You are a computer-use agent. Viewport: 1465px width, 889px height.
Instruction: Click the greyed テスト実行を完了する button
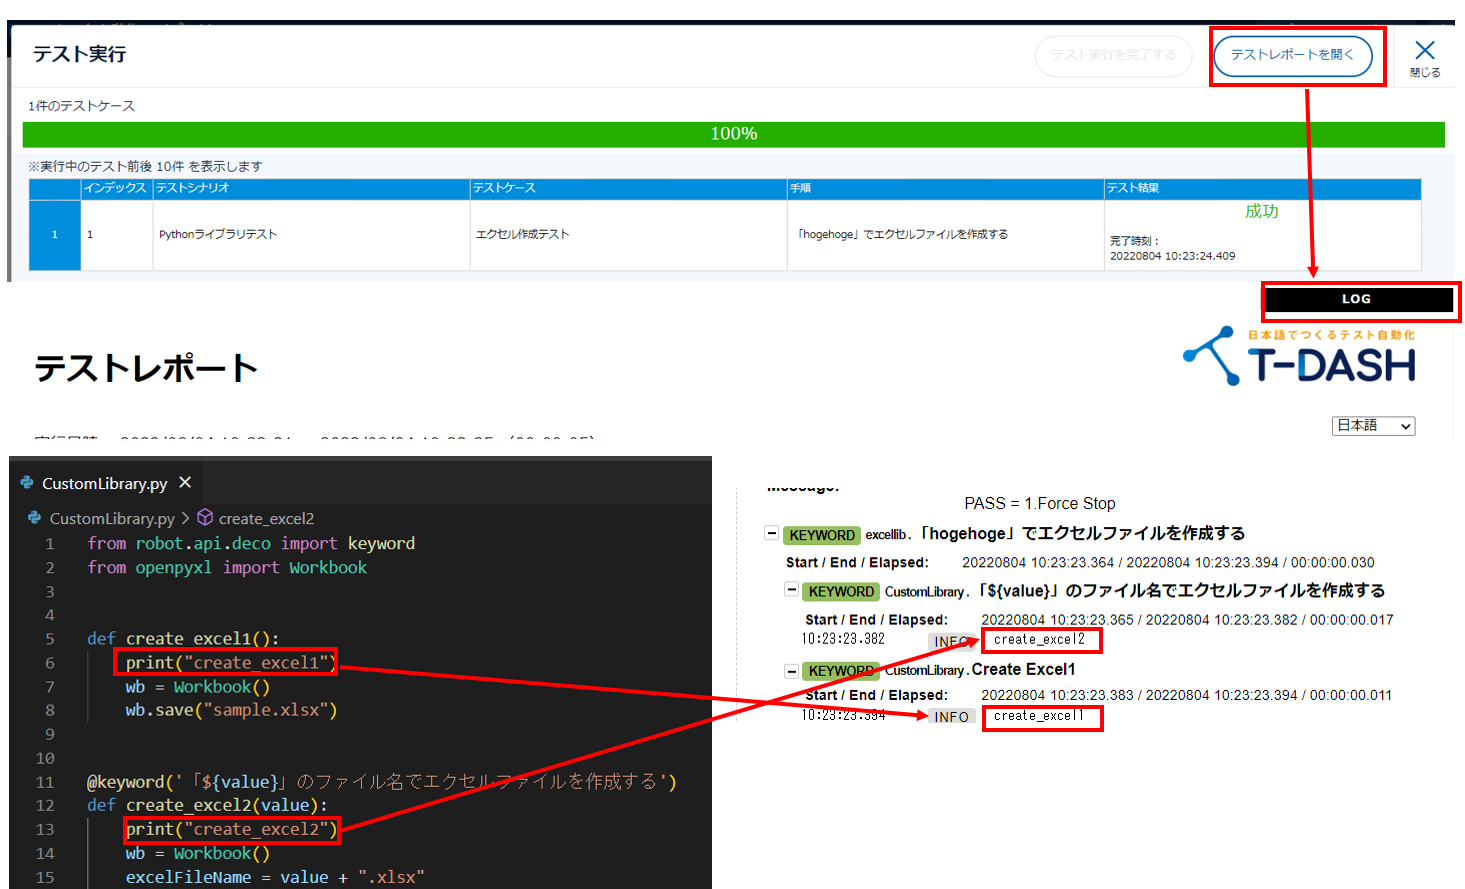(x=1113, y=55)
